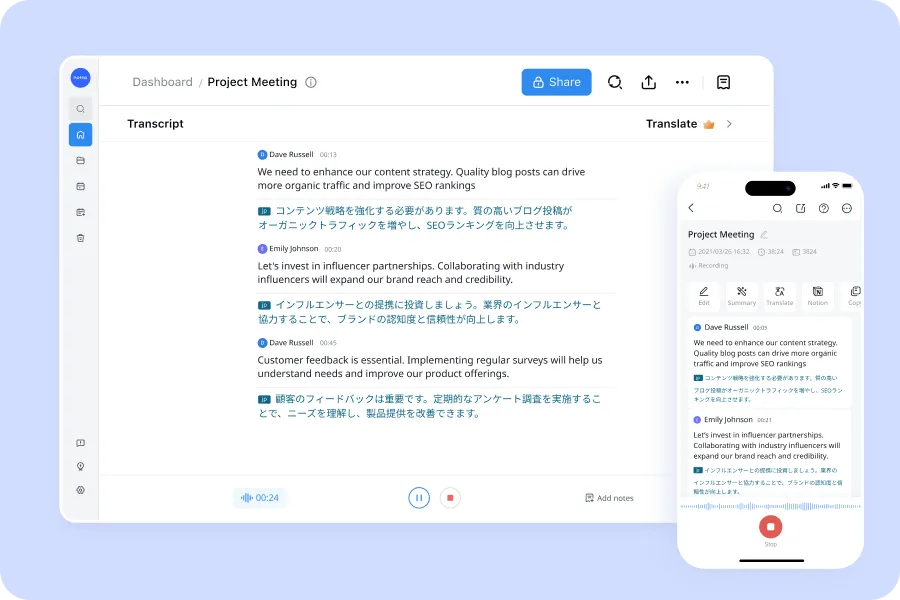
Task: Open the notes panel icon in desktop header
Action: 723,82
